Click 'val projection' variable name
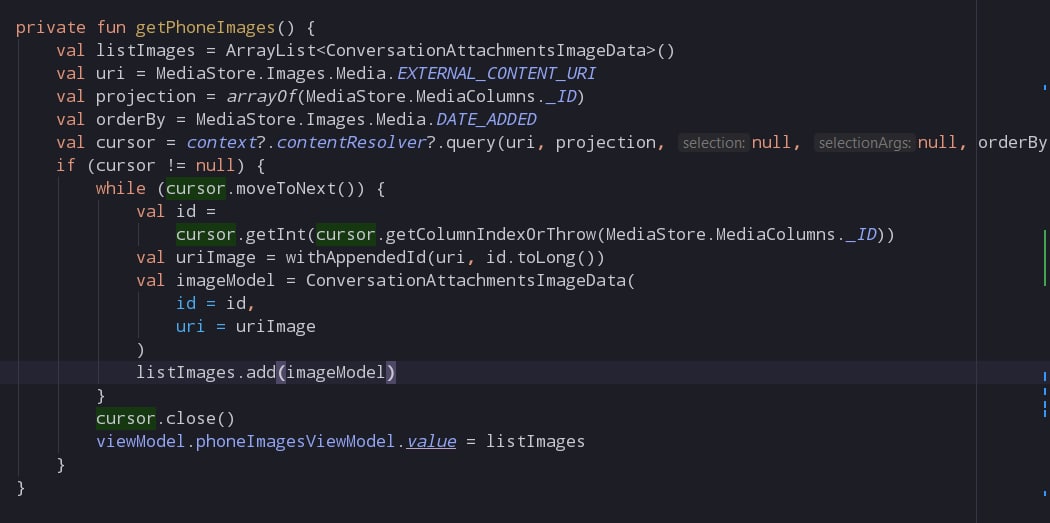Screen dimensions: 1050x523 tap(146, 96)
